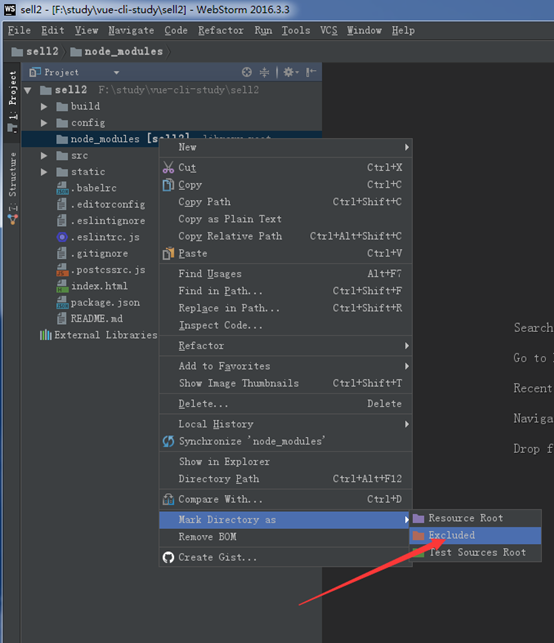Choose Copy Path from context menu

286,202
